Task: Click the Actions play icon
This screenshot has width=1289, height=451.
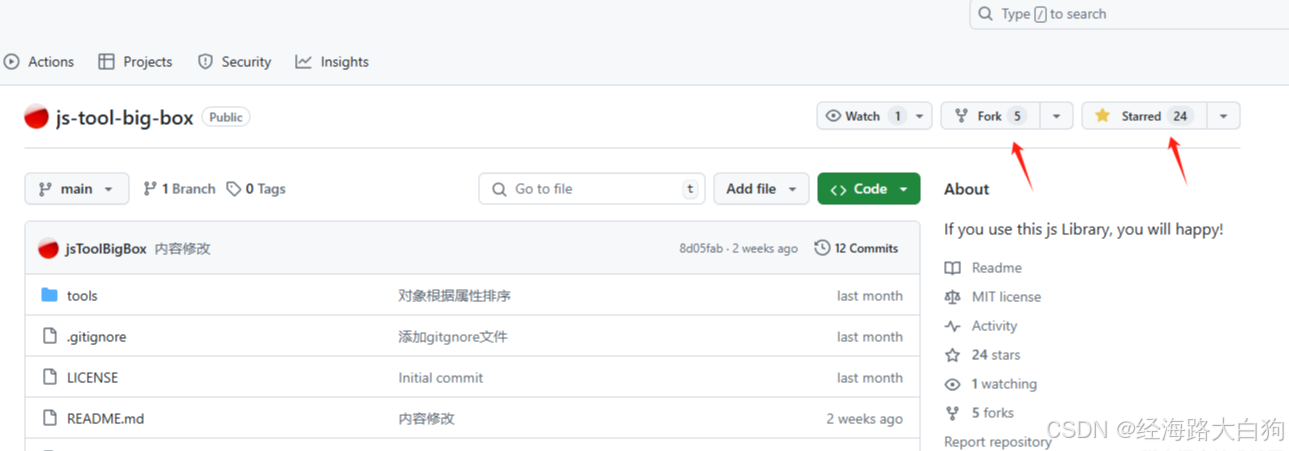Action: pos(12,62)
